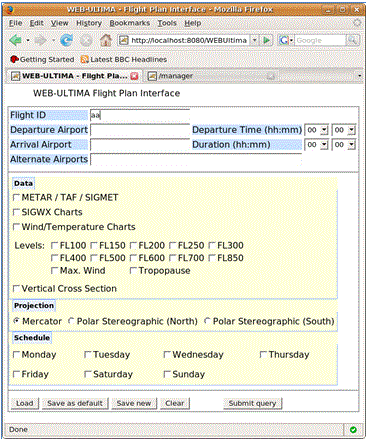
Task: Open the Bookmarks menu
Action: (x=130, y=23)
